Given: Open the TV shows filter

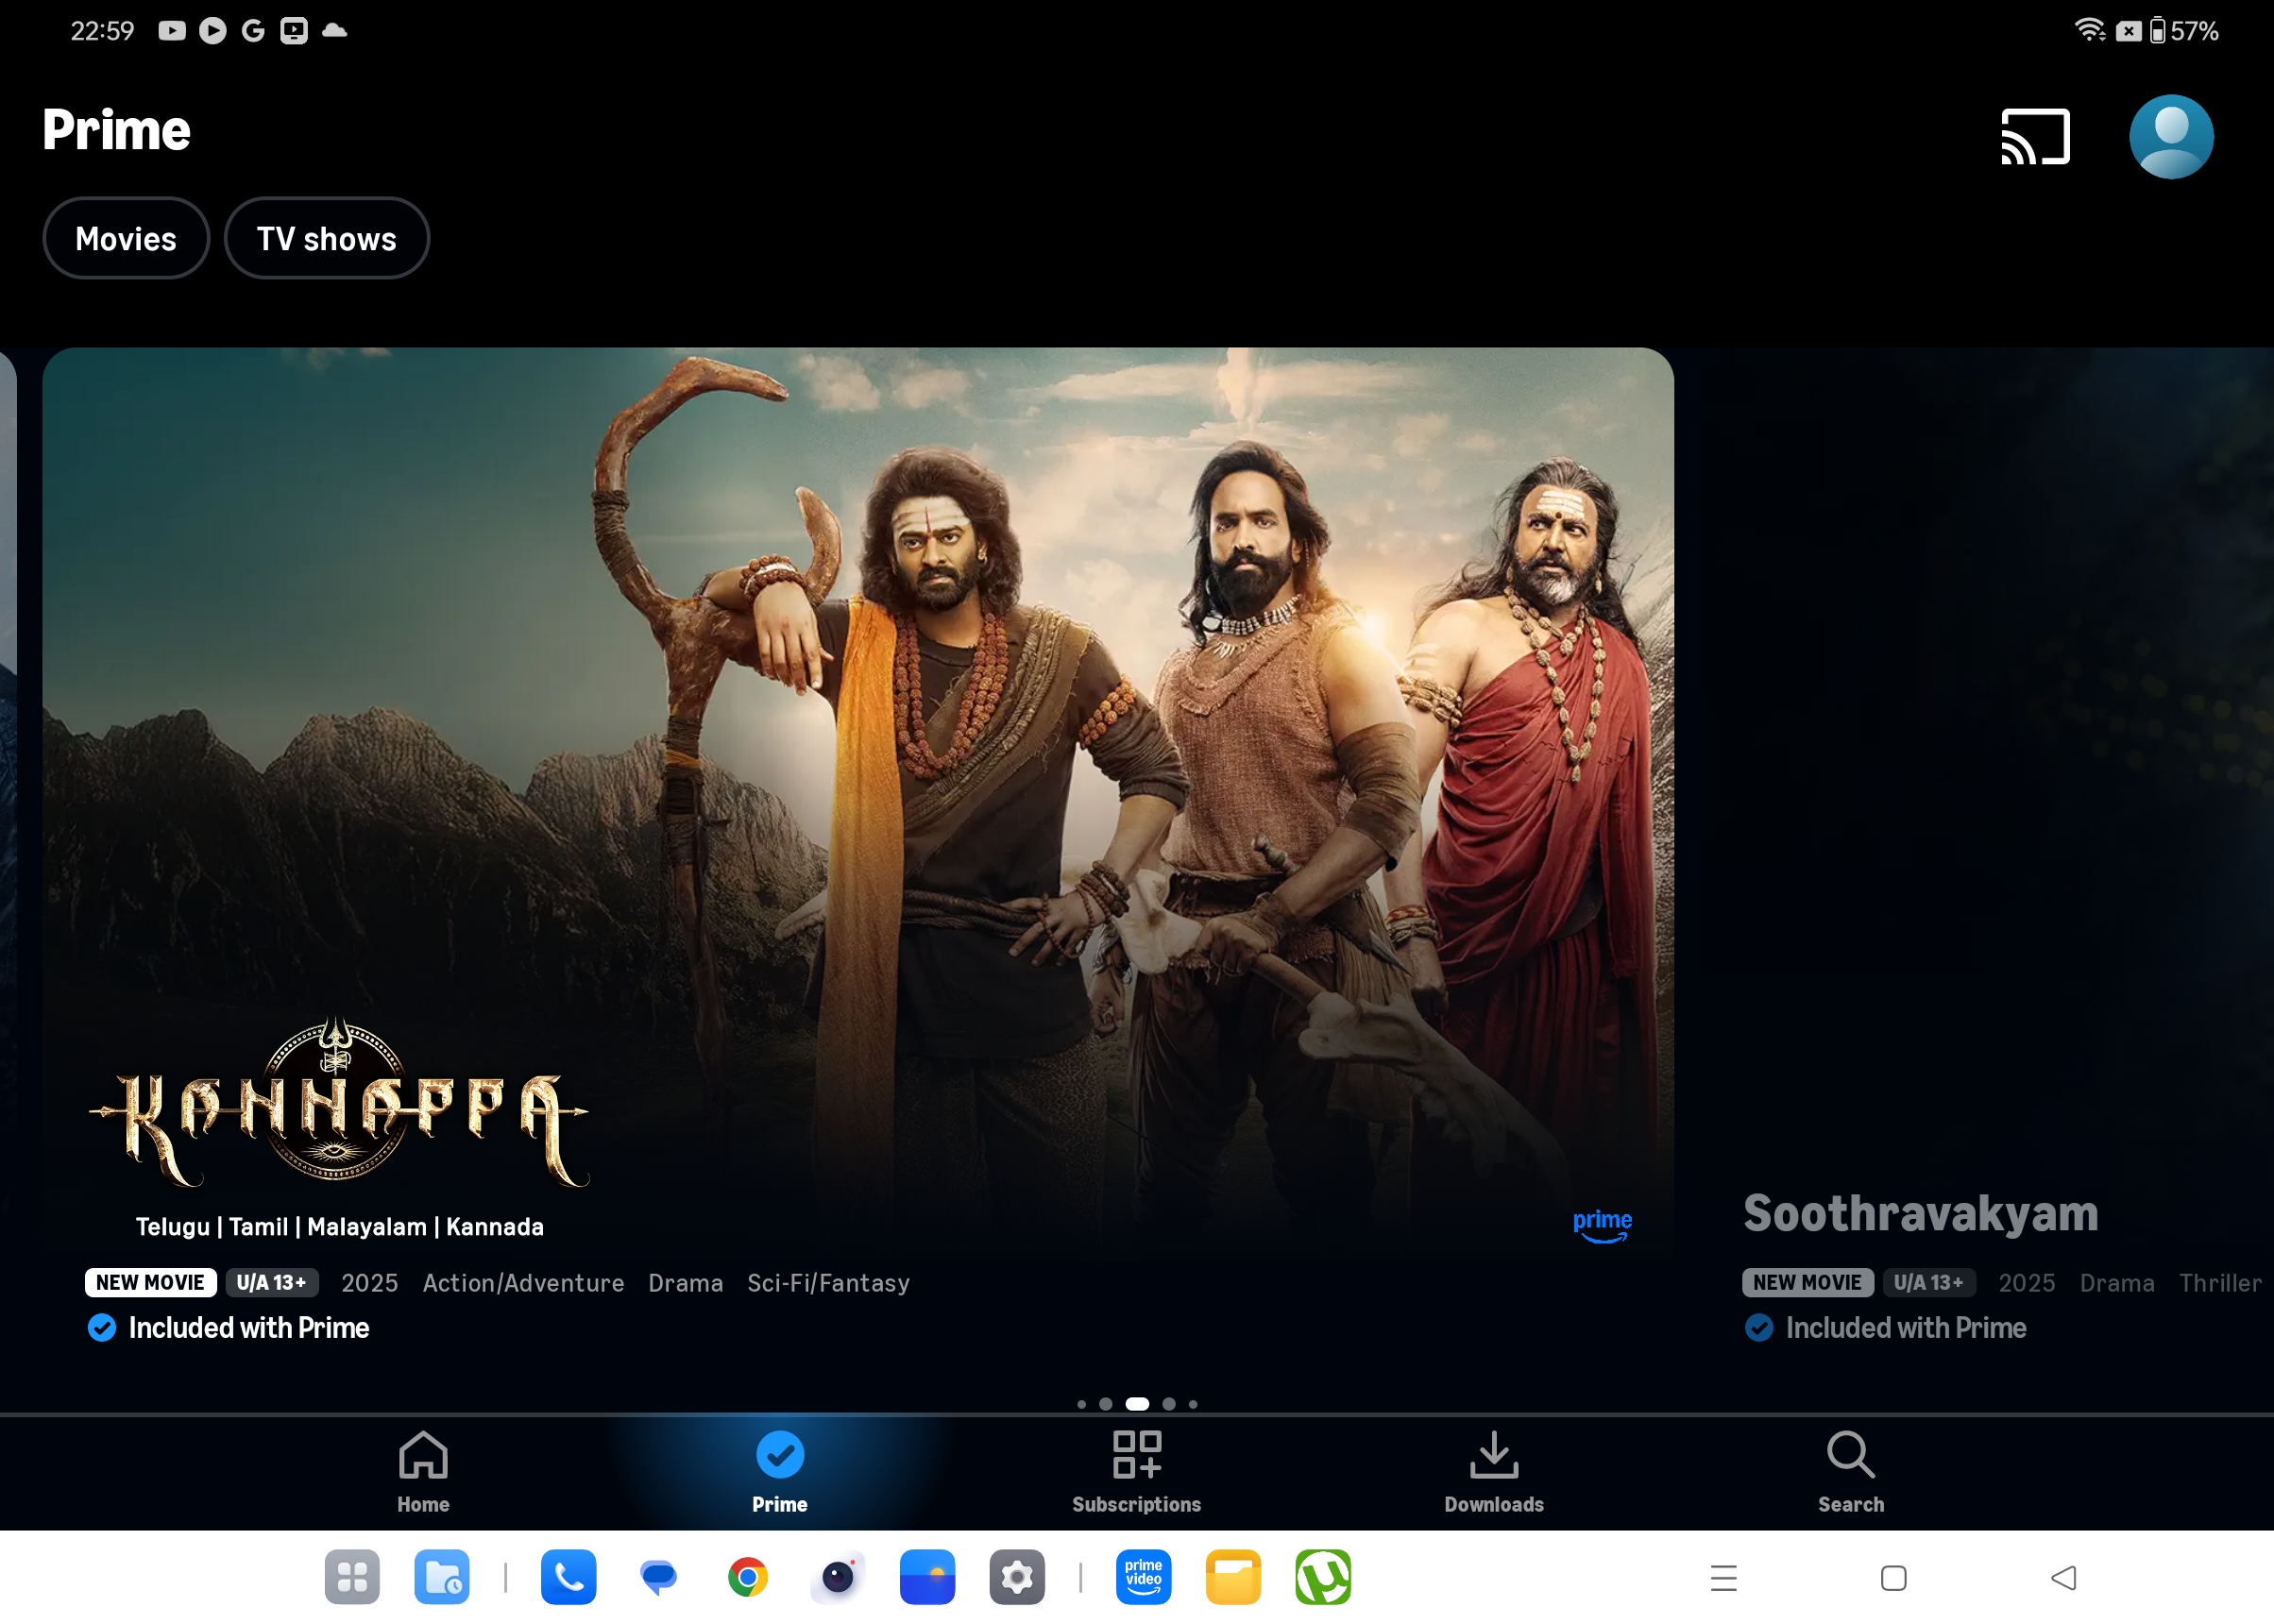Looking at the screenshot, I should tap(326, 238).
